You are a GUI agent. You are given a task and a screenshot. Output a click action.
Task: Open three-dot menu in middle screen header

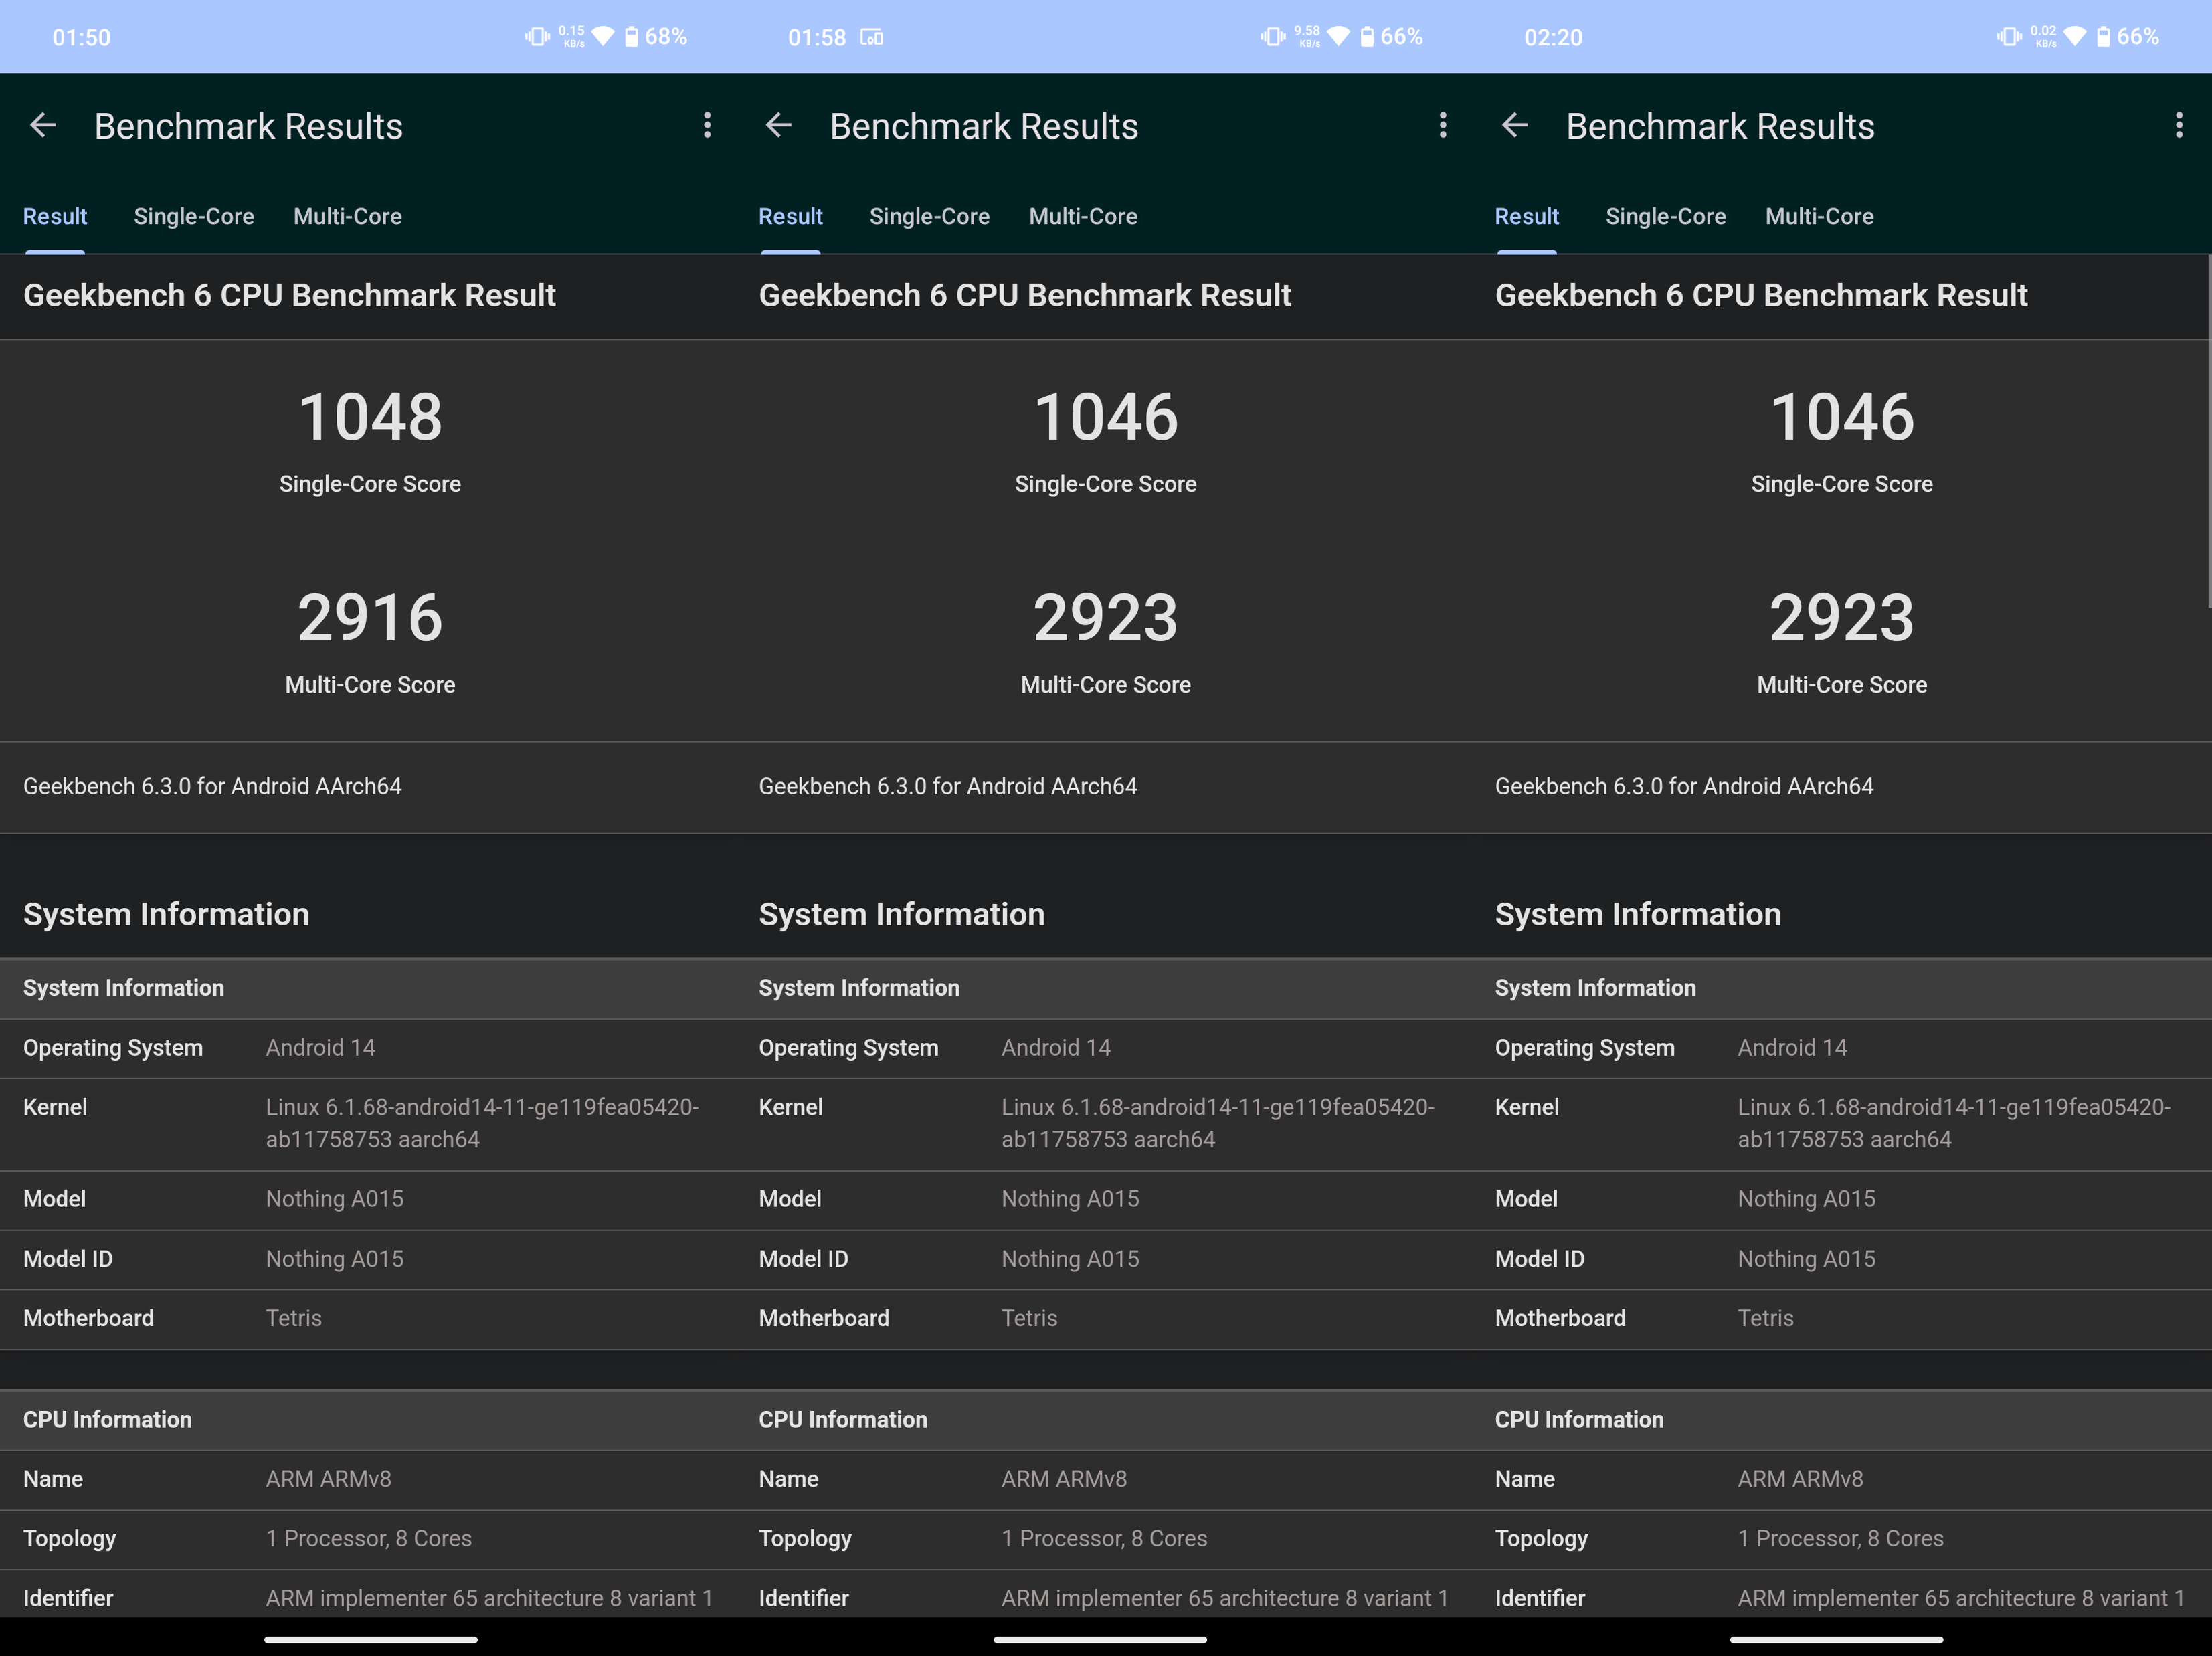point(1442,126)
